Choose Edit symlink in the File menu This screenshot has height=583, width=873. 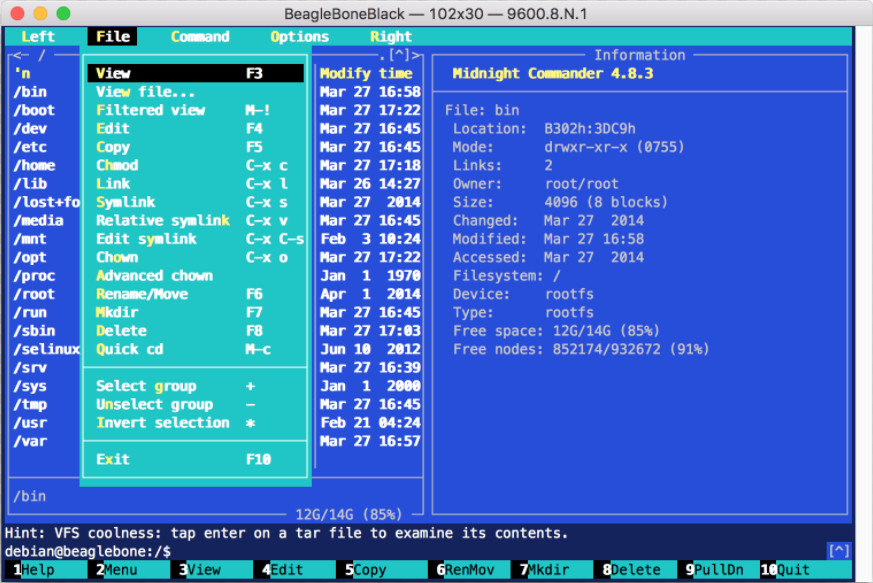click(x=195, y=238)
